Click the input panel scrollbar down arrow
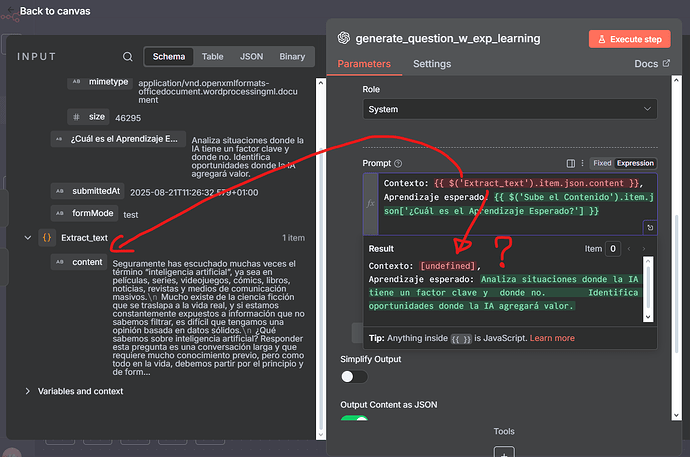Image resolution: width=690 pixels, height=457 pixels. click(321, 435)
